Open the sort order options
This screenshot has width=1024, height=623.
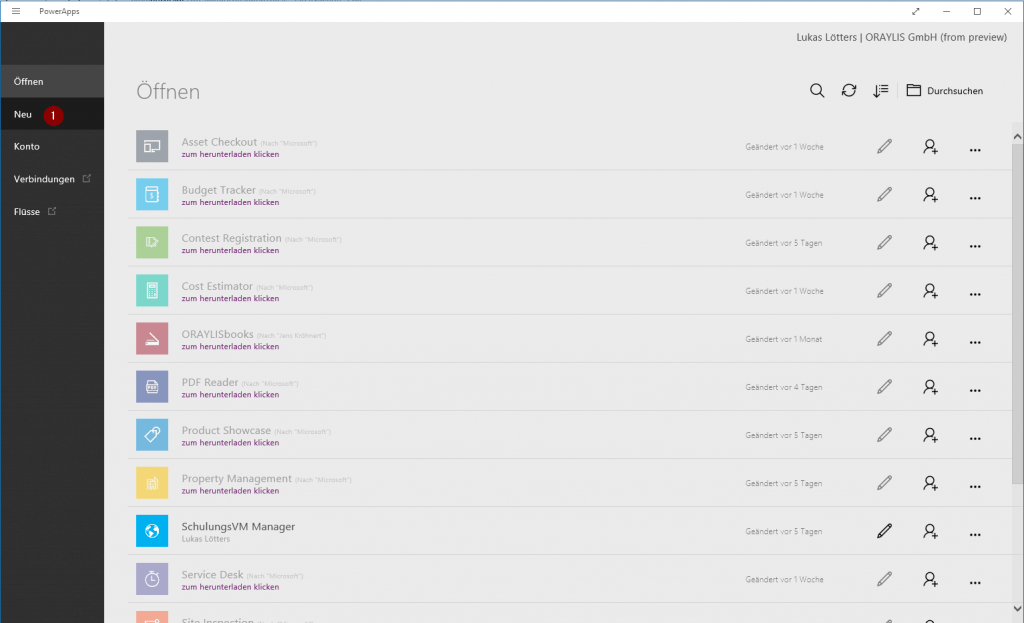[x=880, y=91]
